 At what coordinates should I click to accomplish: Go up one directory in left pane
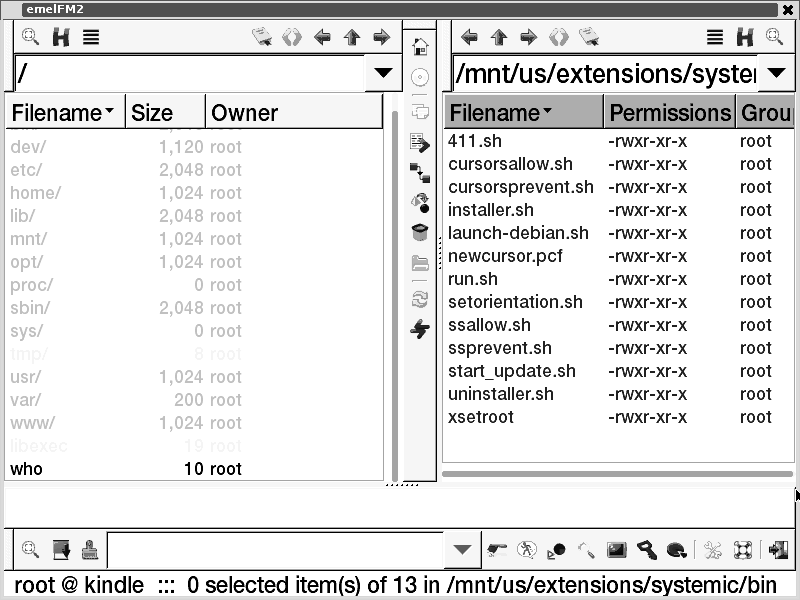pyautogui.click(x=351, y=38)
